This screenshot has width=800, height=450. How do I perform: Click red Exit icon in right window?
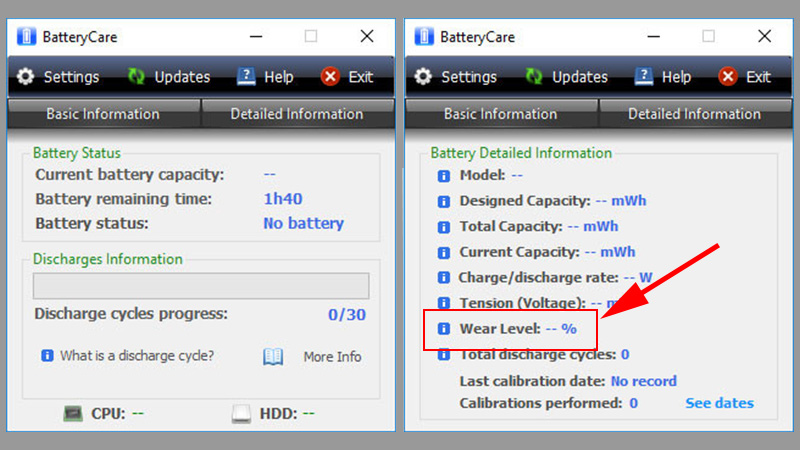pyautogui.click(x=728, y=77)
